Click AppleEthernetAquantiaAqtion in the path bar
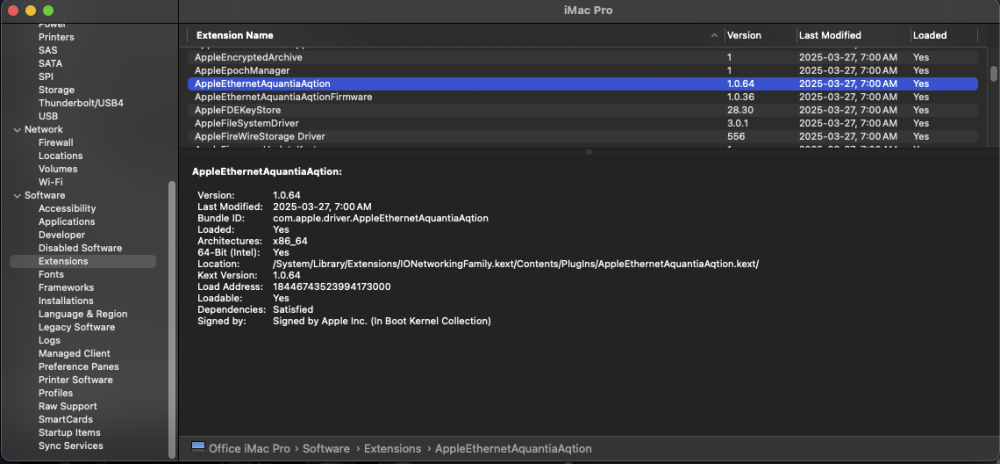 tap(513, 449)
